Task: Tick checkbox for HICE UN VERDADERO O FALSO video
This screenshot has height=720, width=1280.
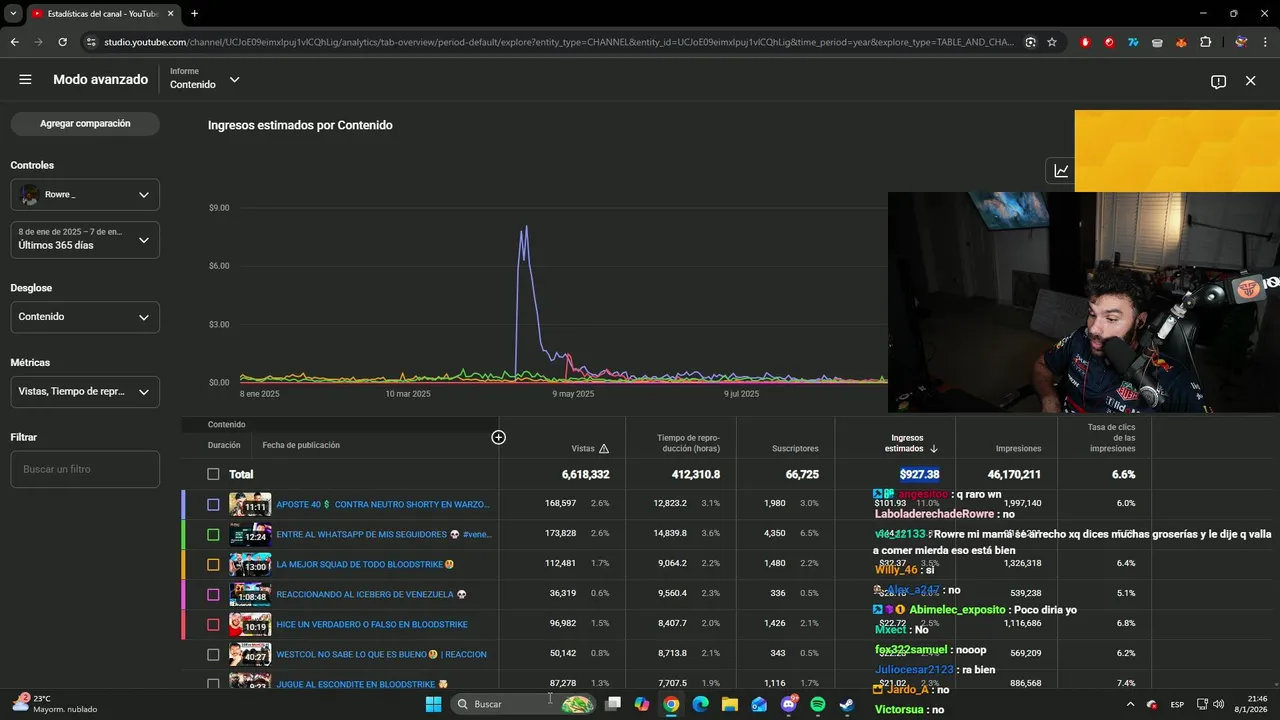Action: point(213,624)
